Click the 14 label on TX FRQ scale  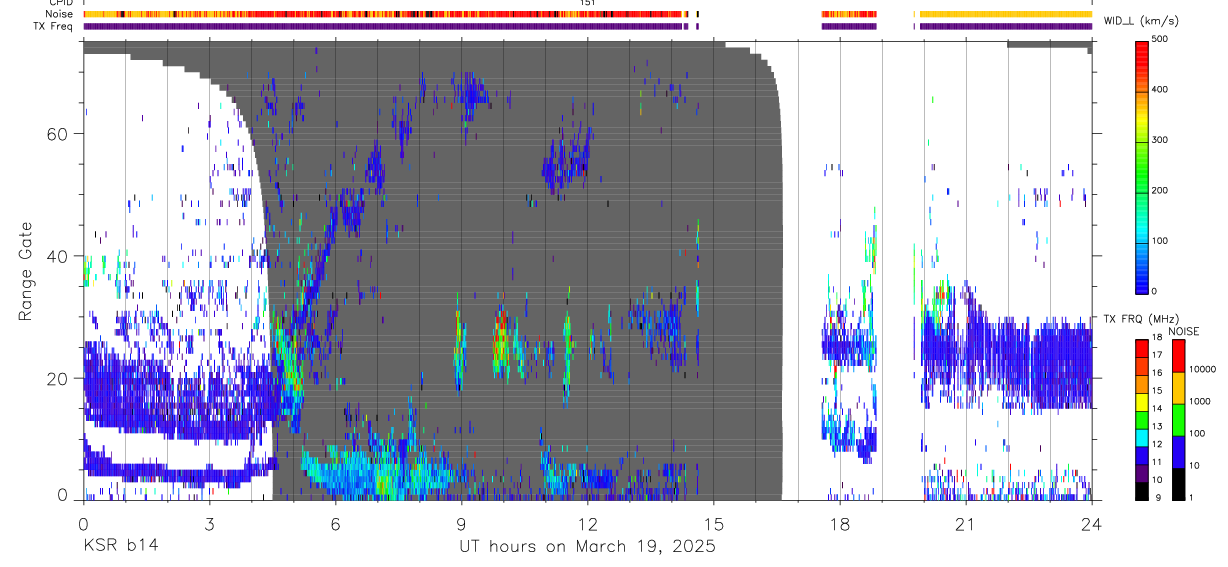1158,410
